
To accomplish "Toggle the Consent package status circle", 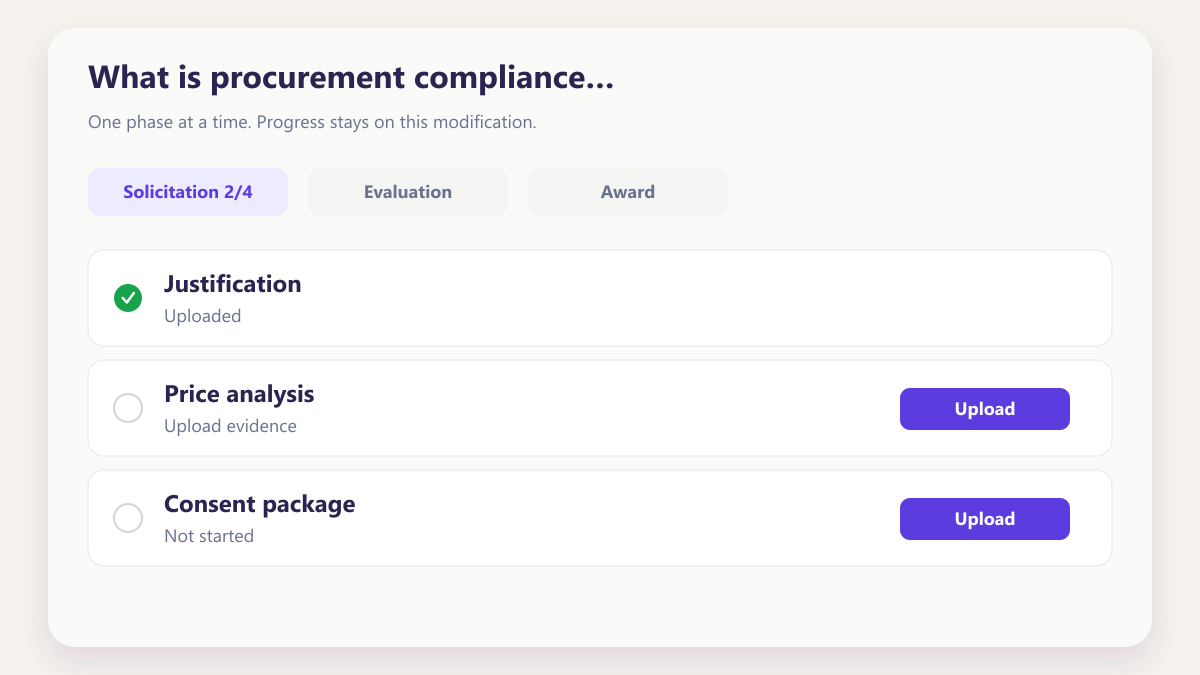I will pyautogui.click(x=128, y=518).
